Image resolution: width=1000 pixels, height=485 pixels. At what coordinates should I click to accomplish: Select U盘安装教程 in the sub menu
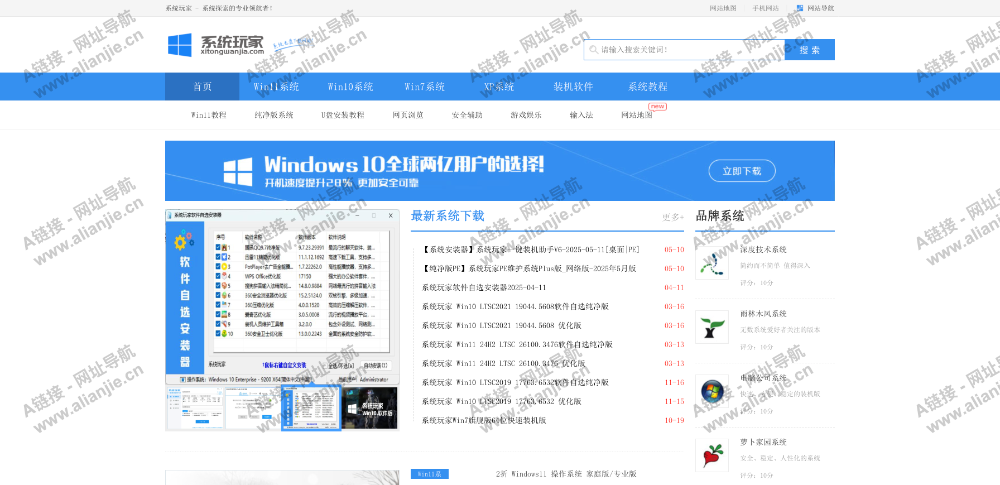[342, 116]
